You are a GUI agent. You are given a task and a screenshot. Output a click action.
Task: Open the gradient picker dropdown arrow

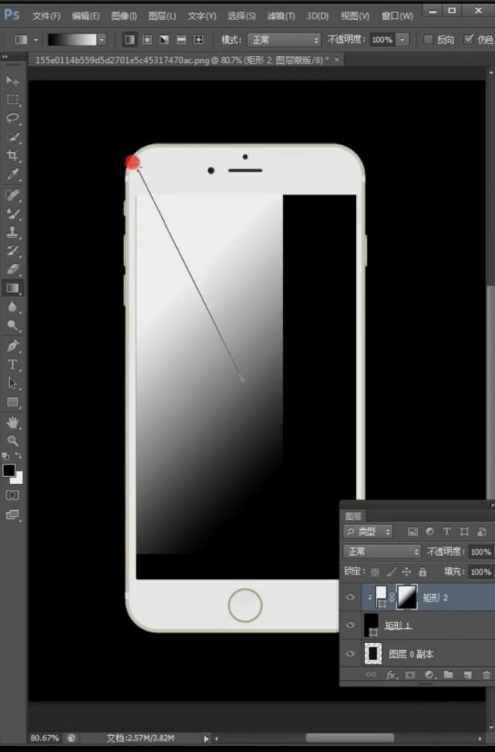(x=102, y=40)
